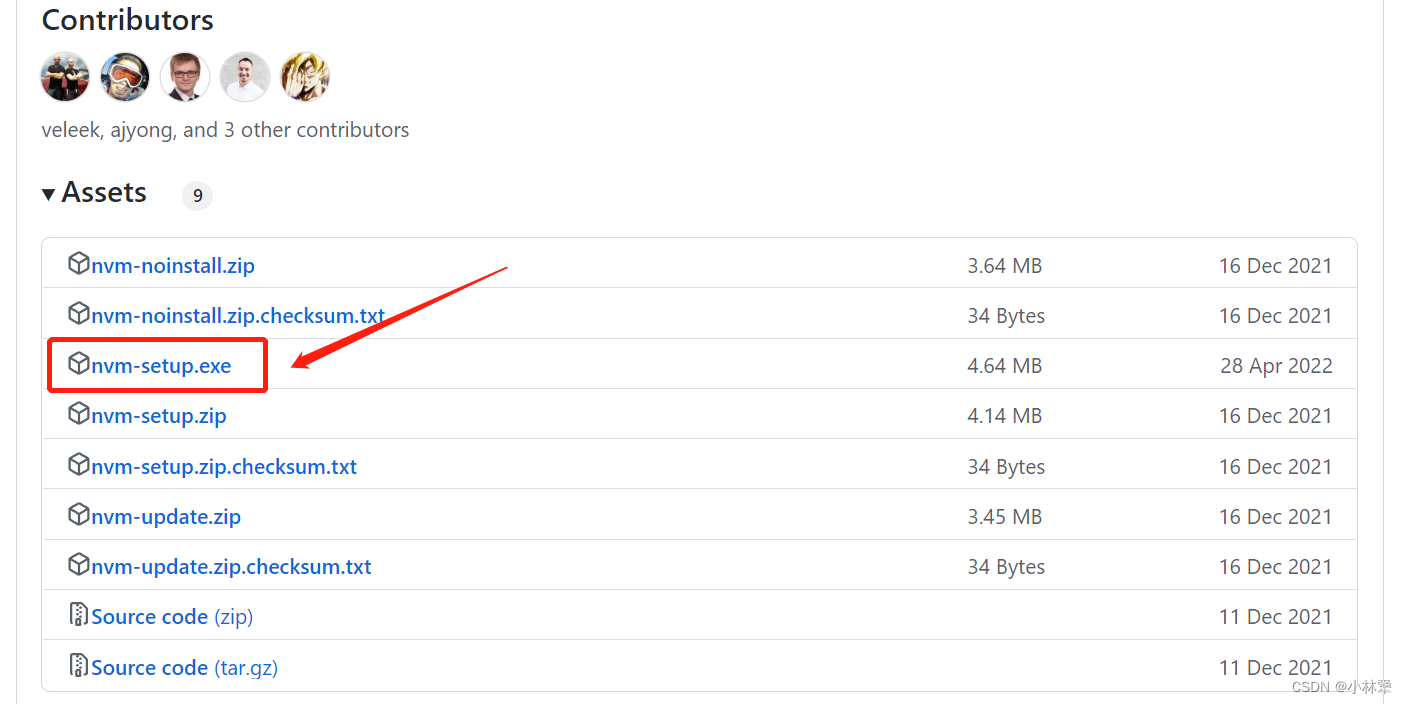
Task: Click the package icon beside nvm-noinstall.zip.checksum.txt
Action: pos(78,314)
